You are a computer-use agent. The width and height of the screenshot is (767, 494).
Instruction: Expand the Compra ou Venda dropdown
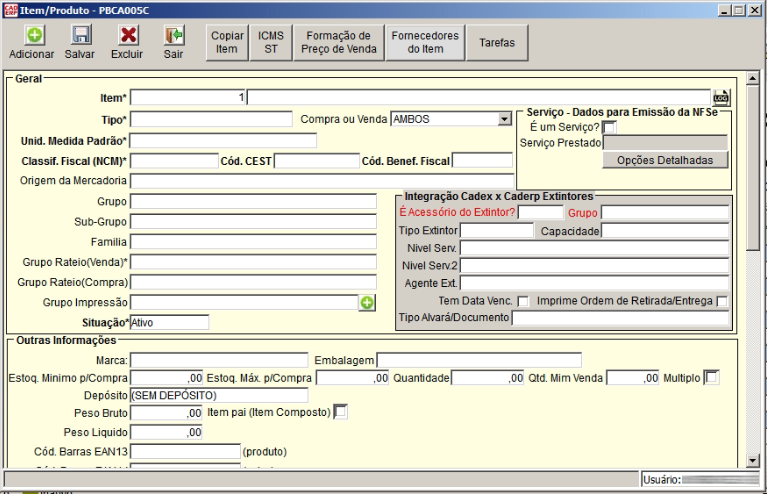coord(504,119)
